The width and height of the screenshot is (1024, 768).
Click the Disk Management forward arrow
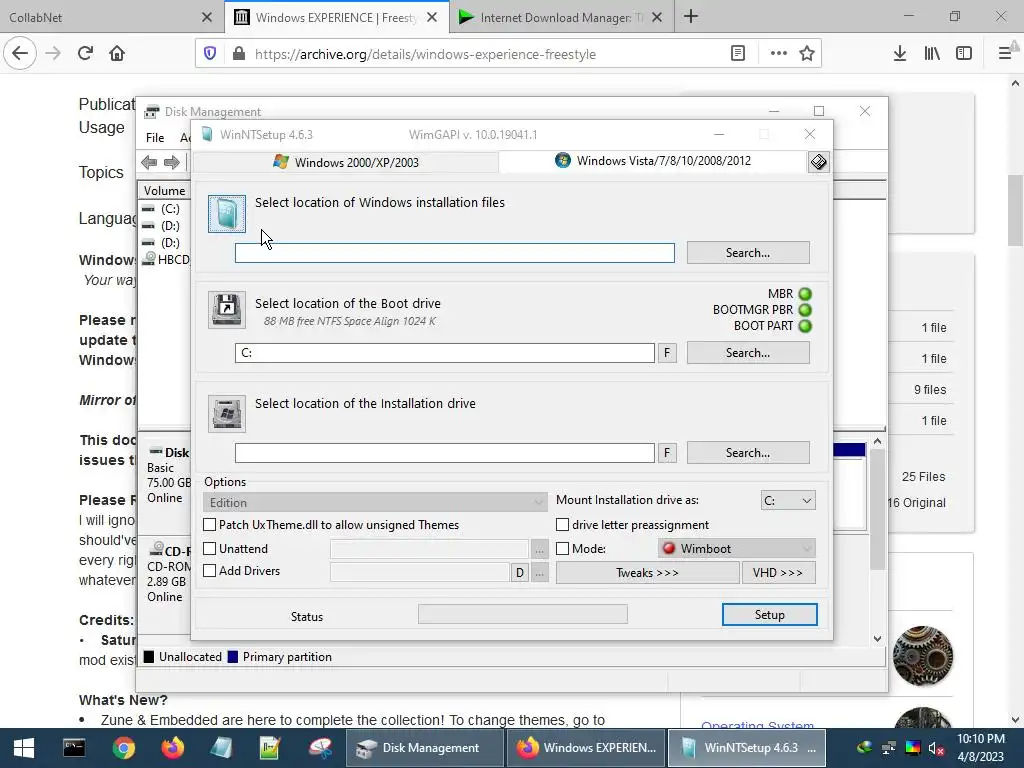[172, 162]
